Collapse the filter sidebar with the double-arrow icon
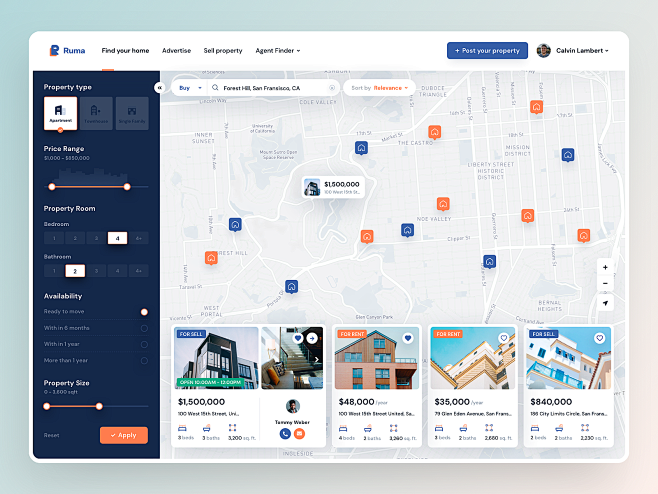658x494 pixels. [x=159, y=87]
